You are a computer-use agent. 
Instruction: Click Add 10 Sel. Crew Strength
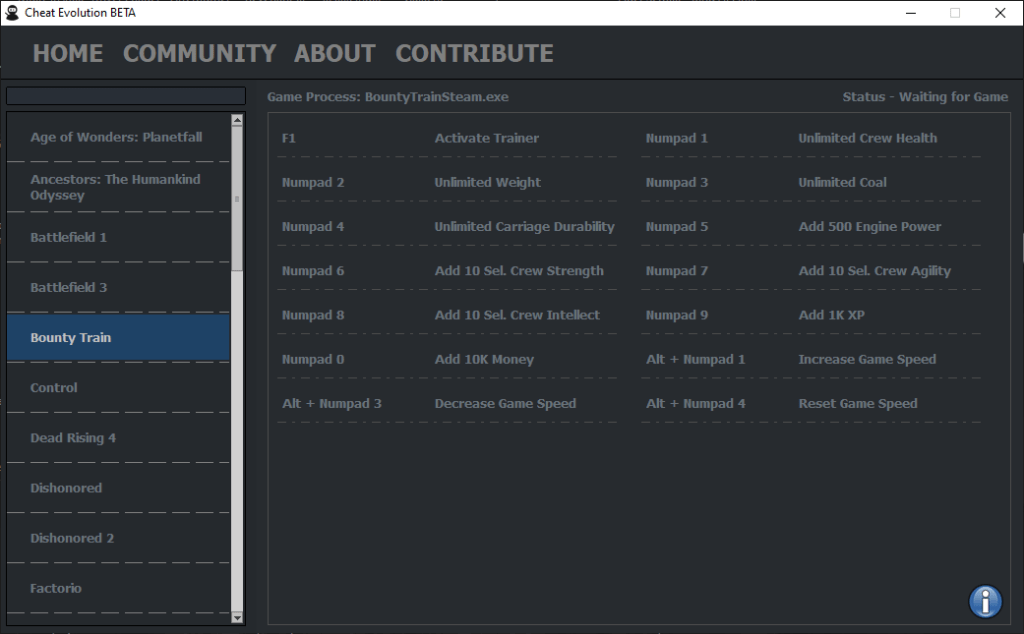519,270
